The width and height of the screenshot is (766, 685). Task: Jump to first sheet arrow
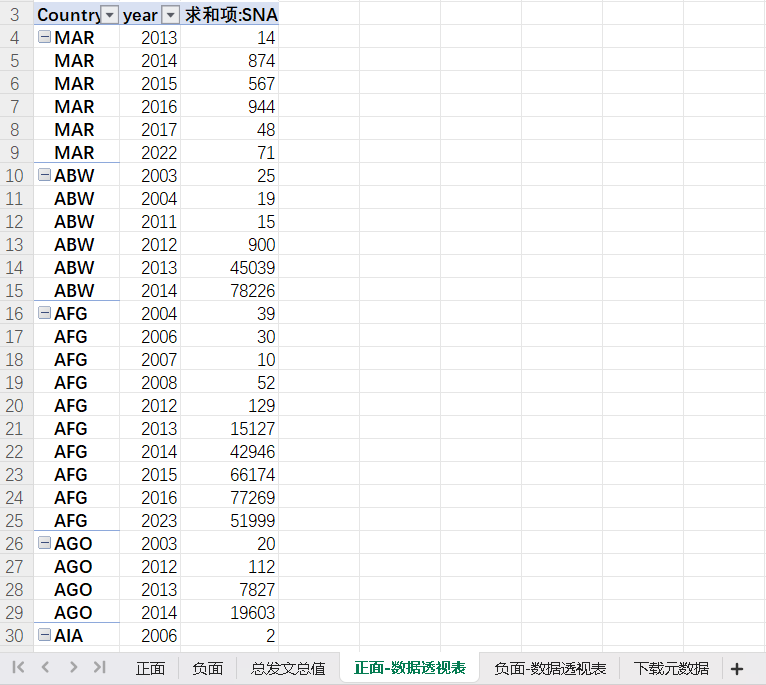point(18,667)
